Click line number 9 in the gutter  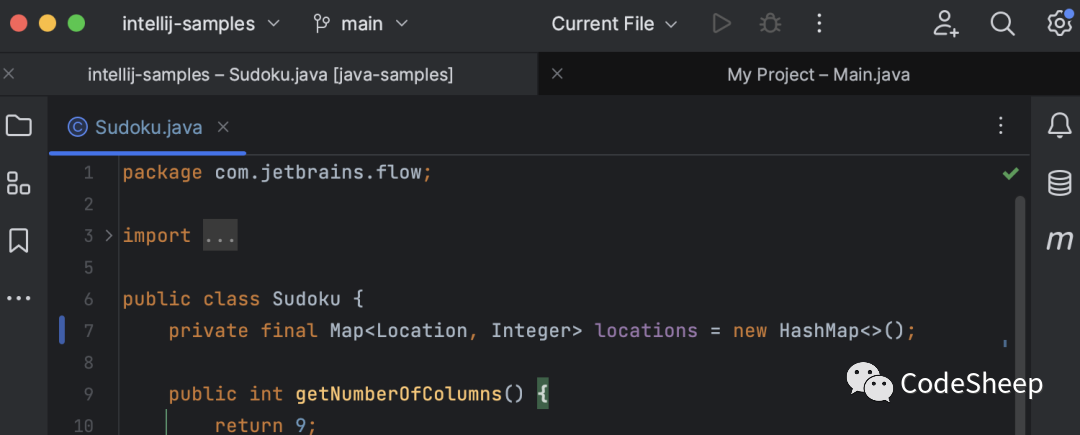[88, 394]
